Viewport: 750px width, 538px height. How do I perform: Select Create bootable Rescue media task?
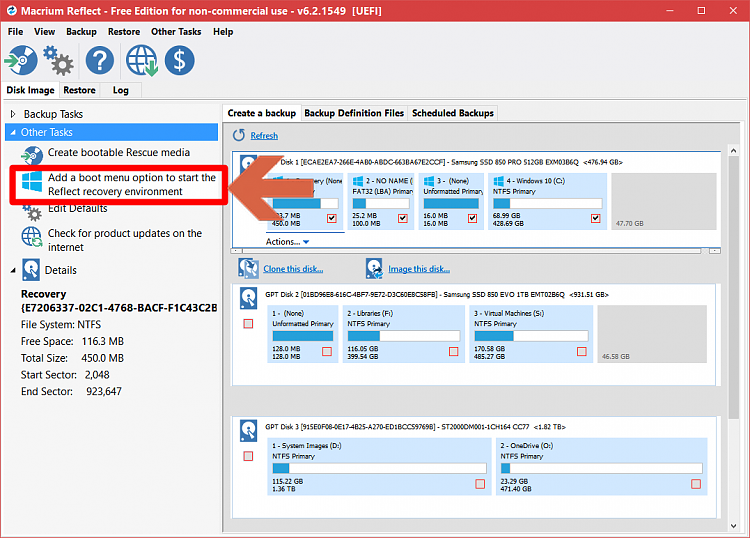tap(119, 153)
